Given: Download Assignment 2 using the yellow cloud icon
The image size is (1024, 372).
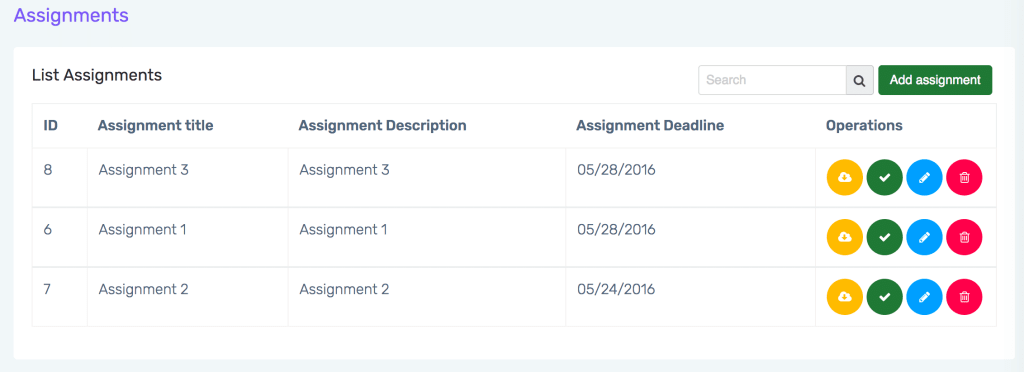Looking at the screenshot, I should point(845,298).
